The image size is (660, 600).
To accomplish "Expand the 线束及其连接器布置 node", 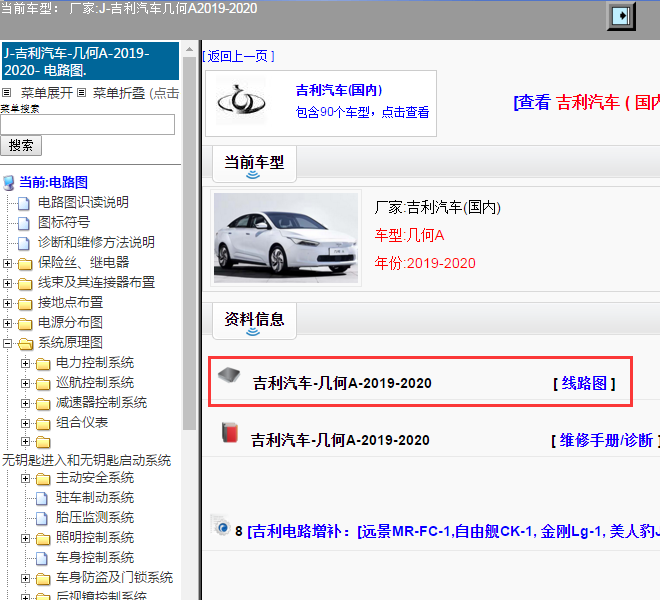I will 7,283.
